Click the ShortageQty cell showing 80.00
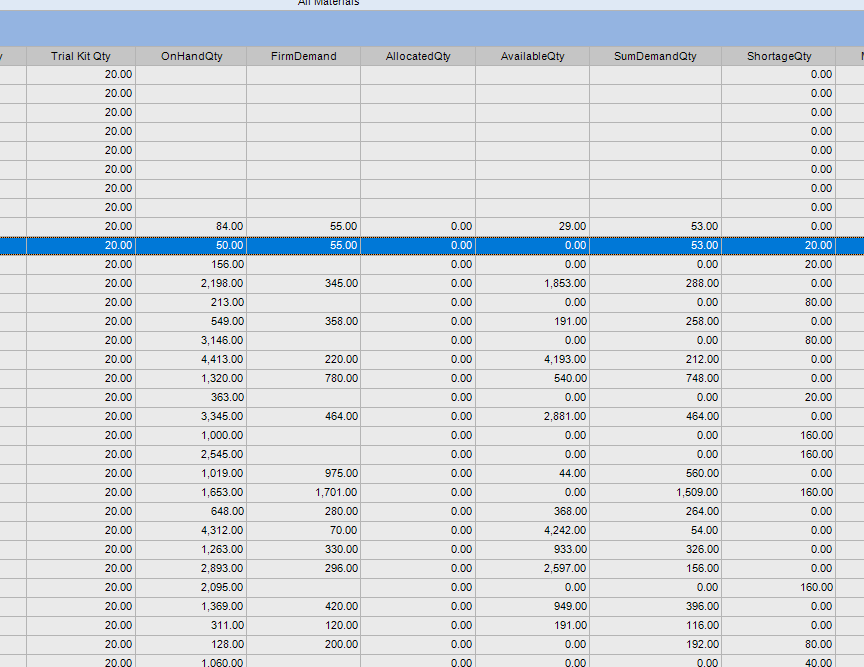The width and height of the screenshot is (864, 667). [x=817, y=302]
